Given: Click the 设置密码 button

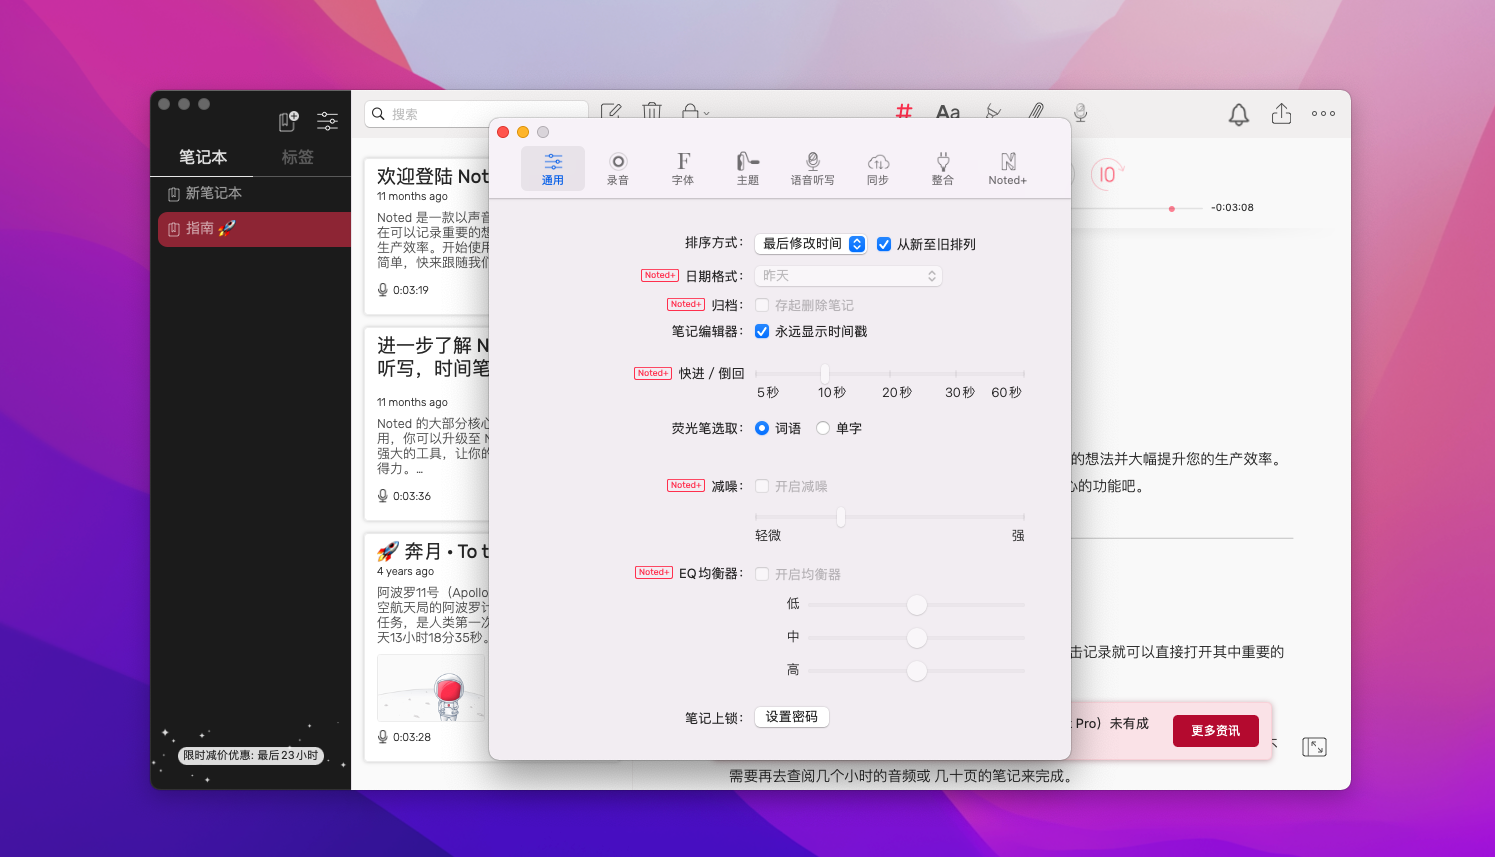Looking at the screenshot, I should (x=791, y=717).
